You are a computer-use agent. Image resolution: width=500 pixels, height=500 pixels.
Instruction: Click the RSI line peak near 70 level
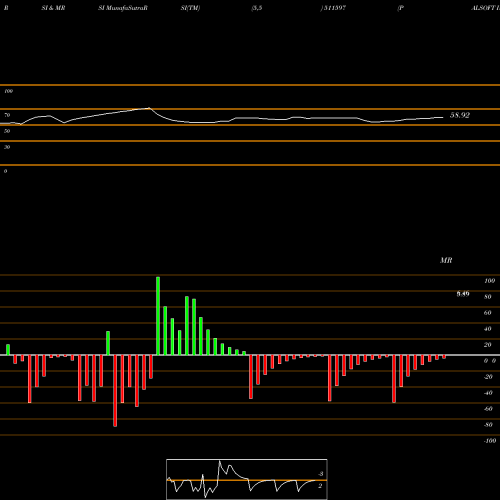click(x=149, y=108)
